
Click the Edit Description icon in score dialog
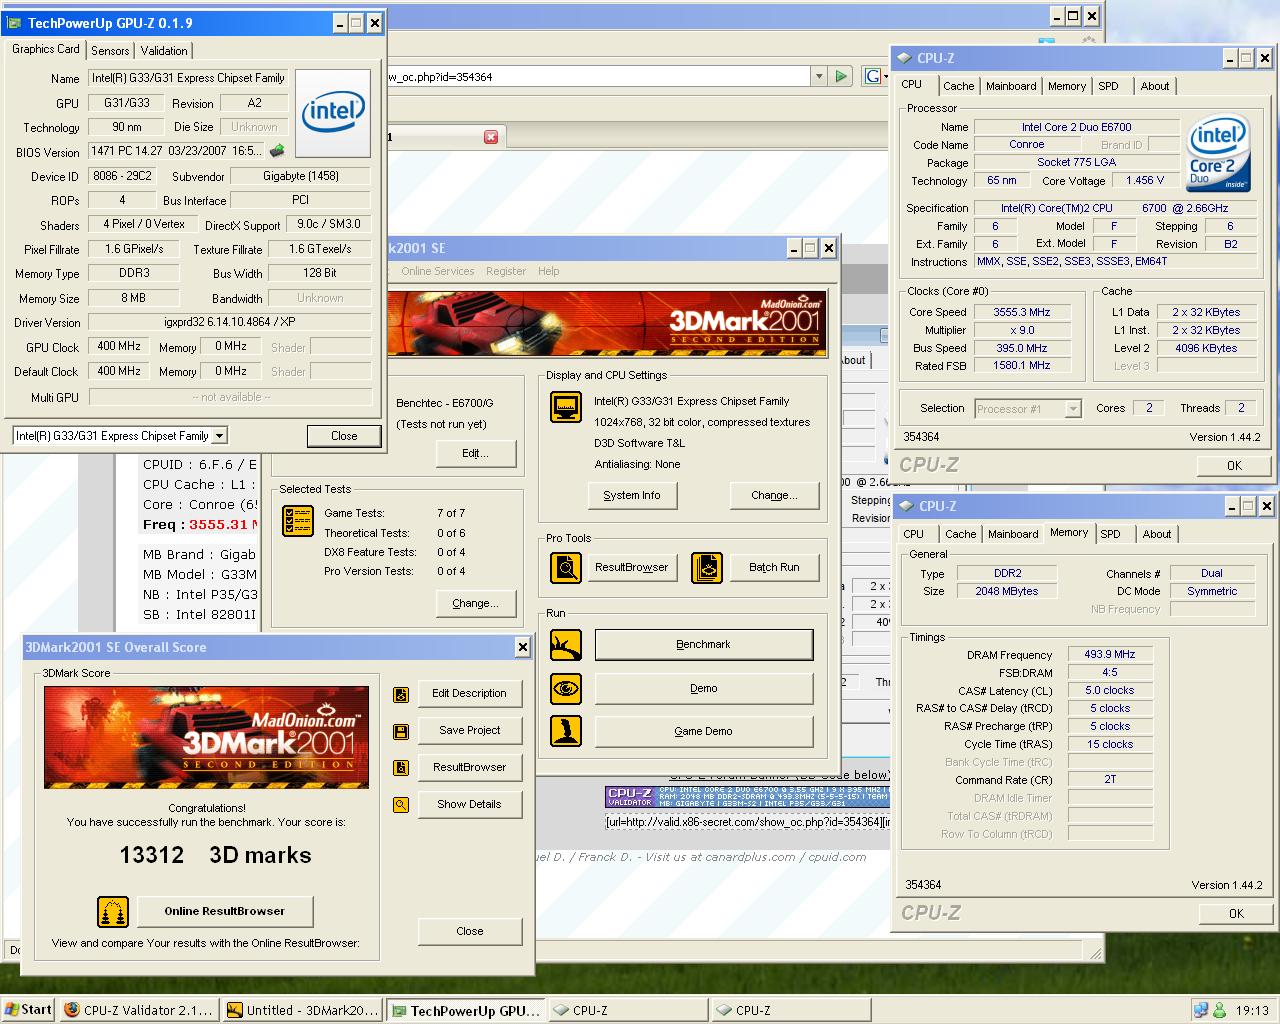pyautogui.click(x=401, y=694)
